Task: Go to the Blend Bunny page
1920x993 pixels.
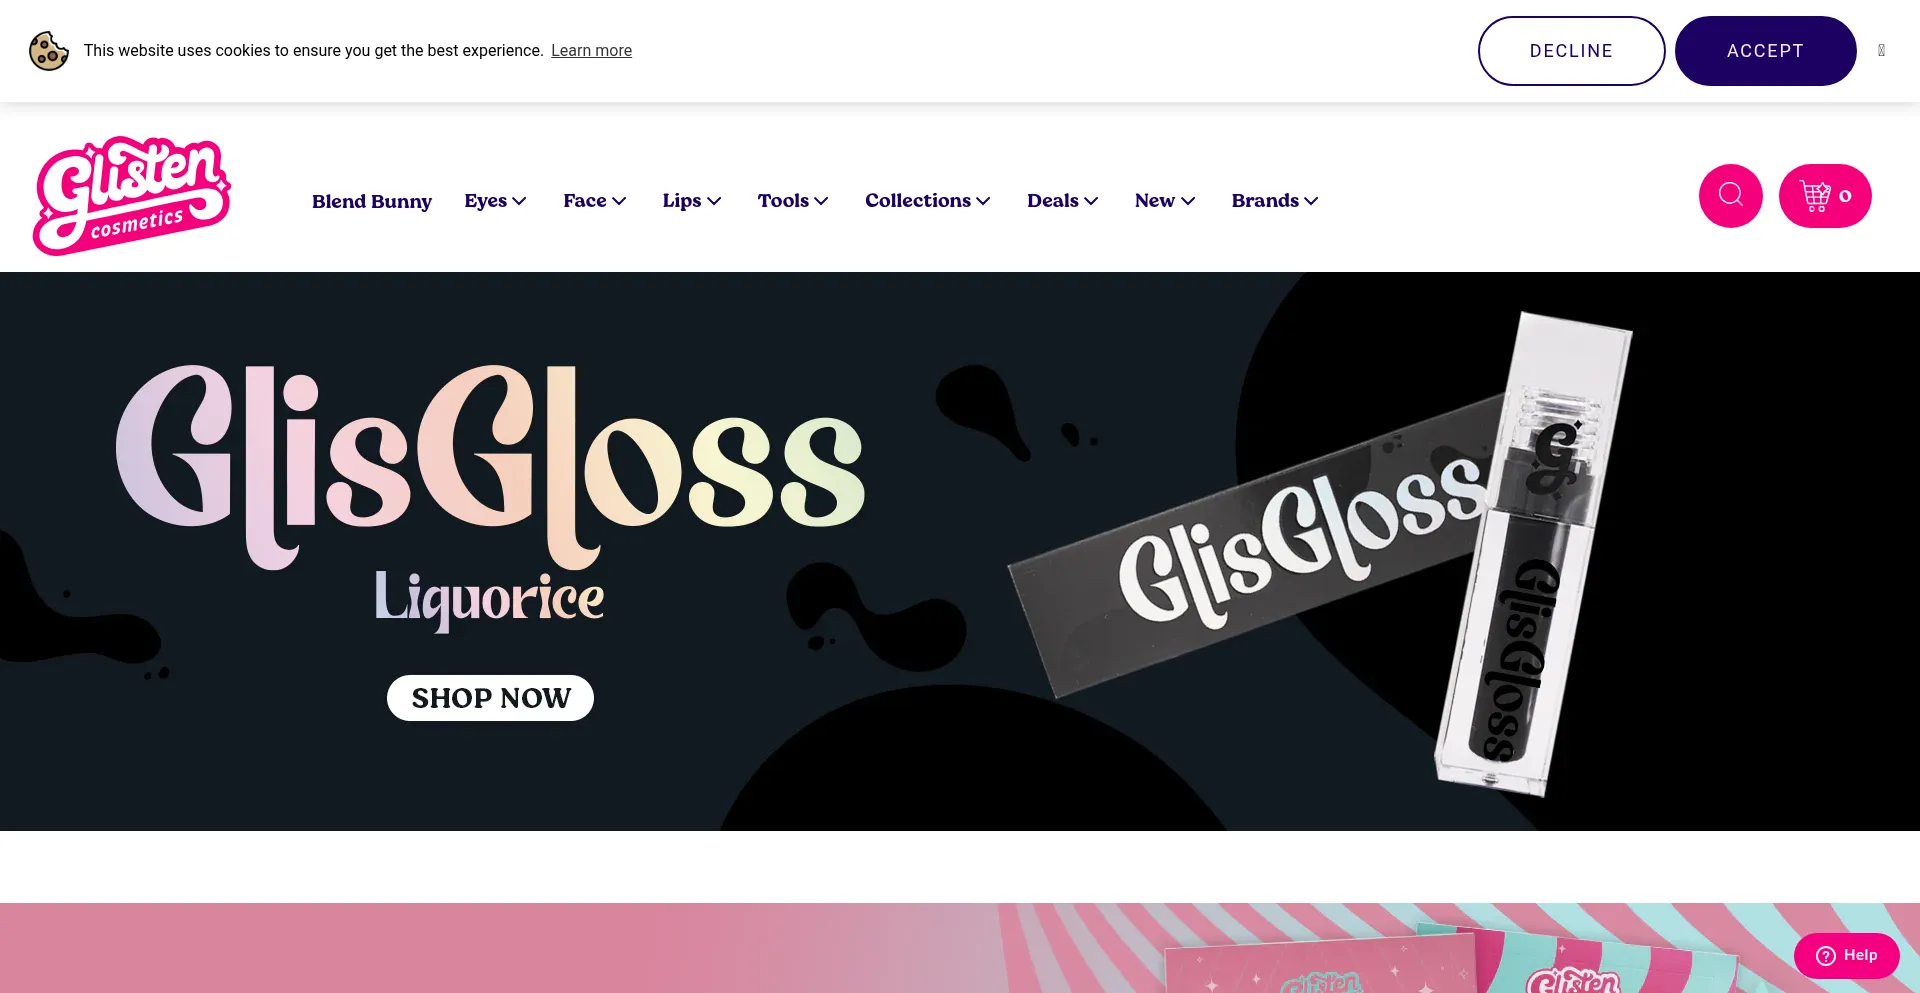Action: tap(372, 201)
